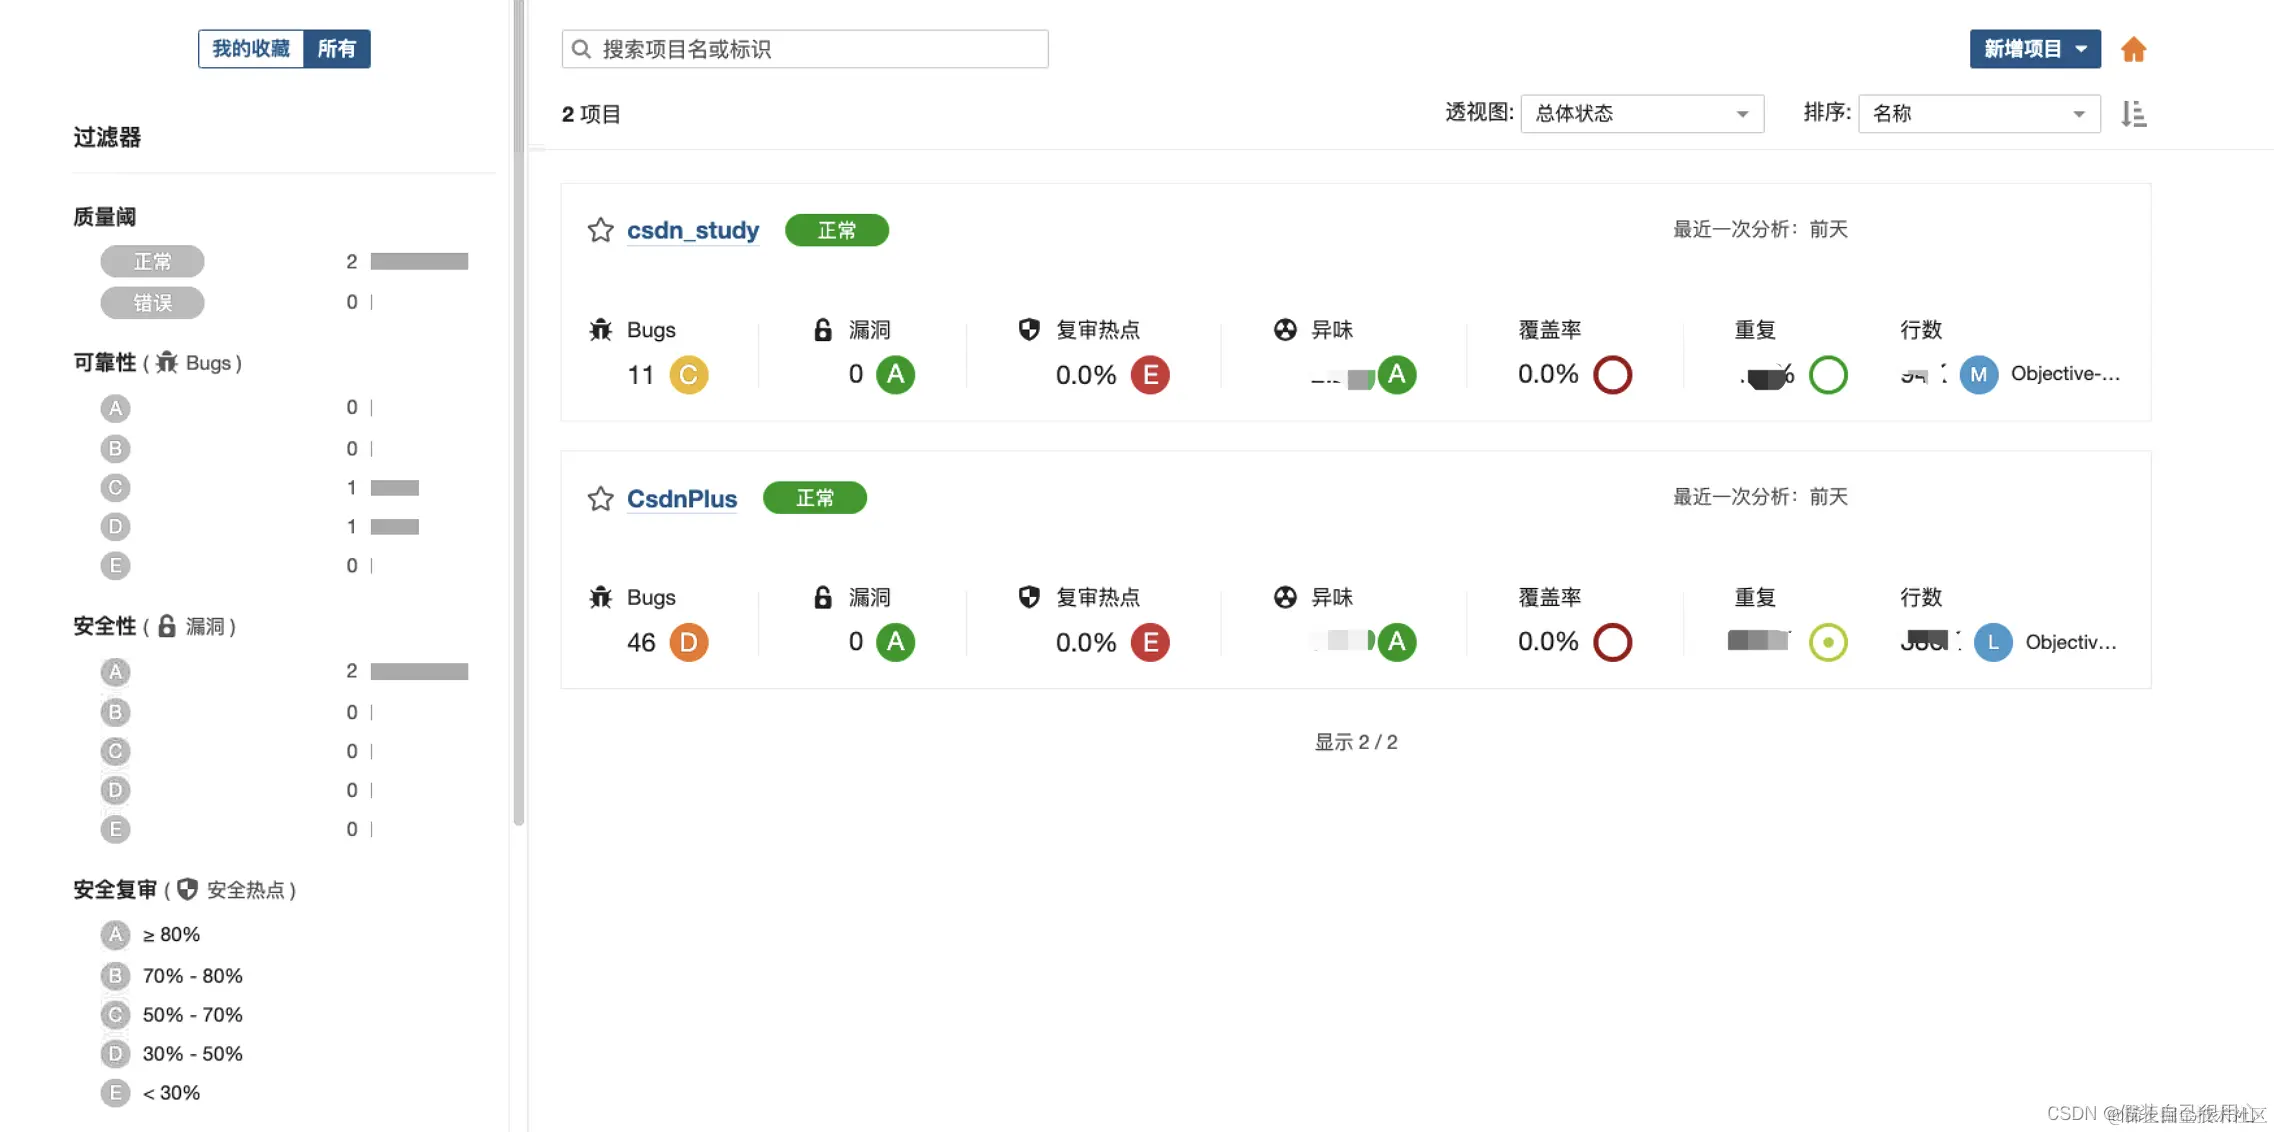Click CsdnPlus vulnerability rating A badge

click(896, 642)
